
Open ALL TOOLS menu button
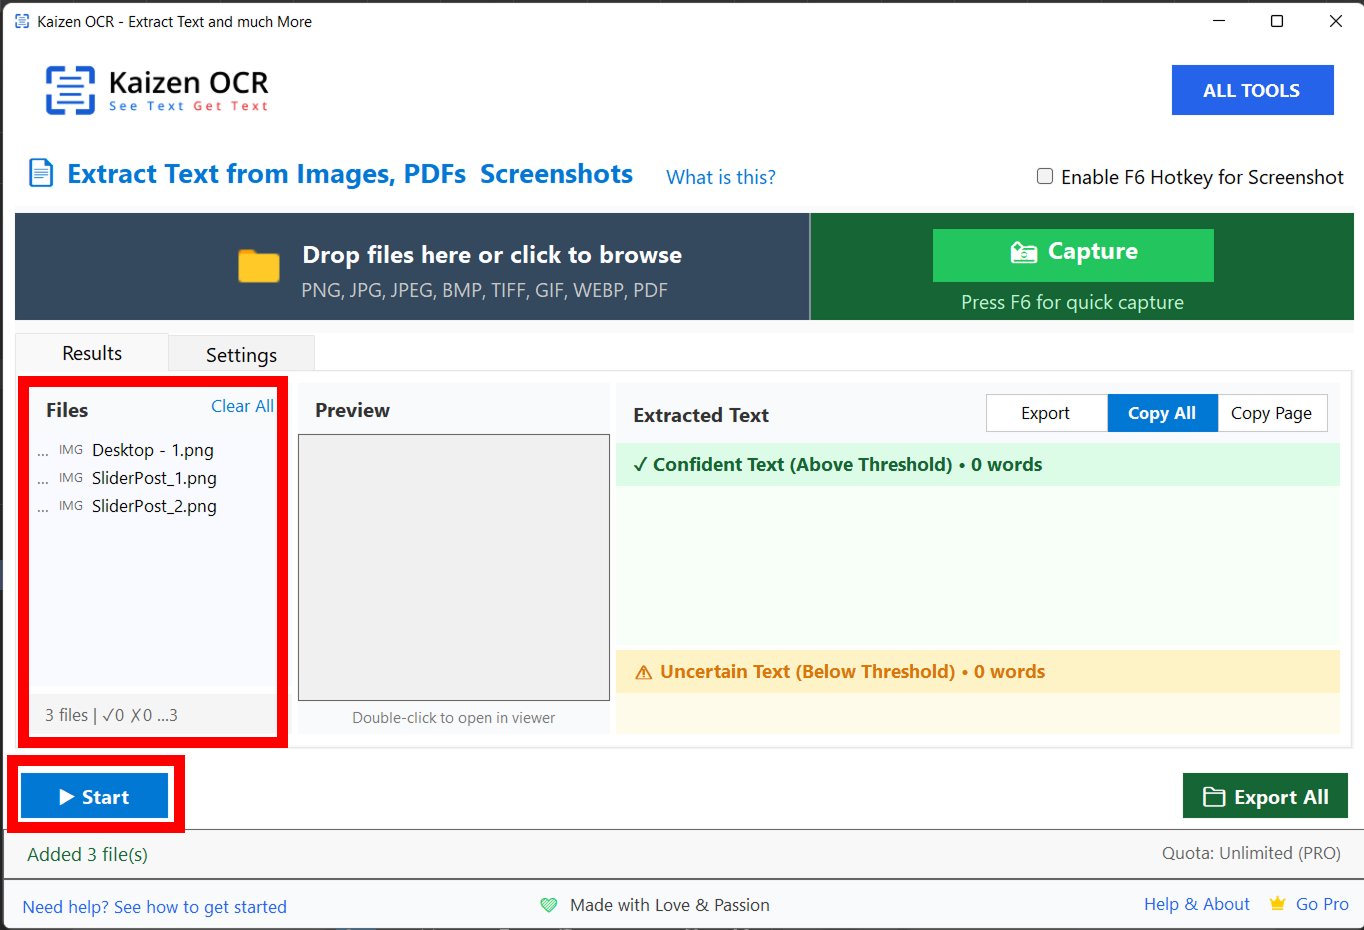1252,90
